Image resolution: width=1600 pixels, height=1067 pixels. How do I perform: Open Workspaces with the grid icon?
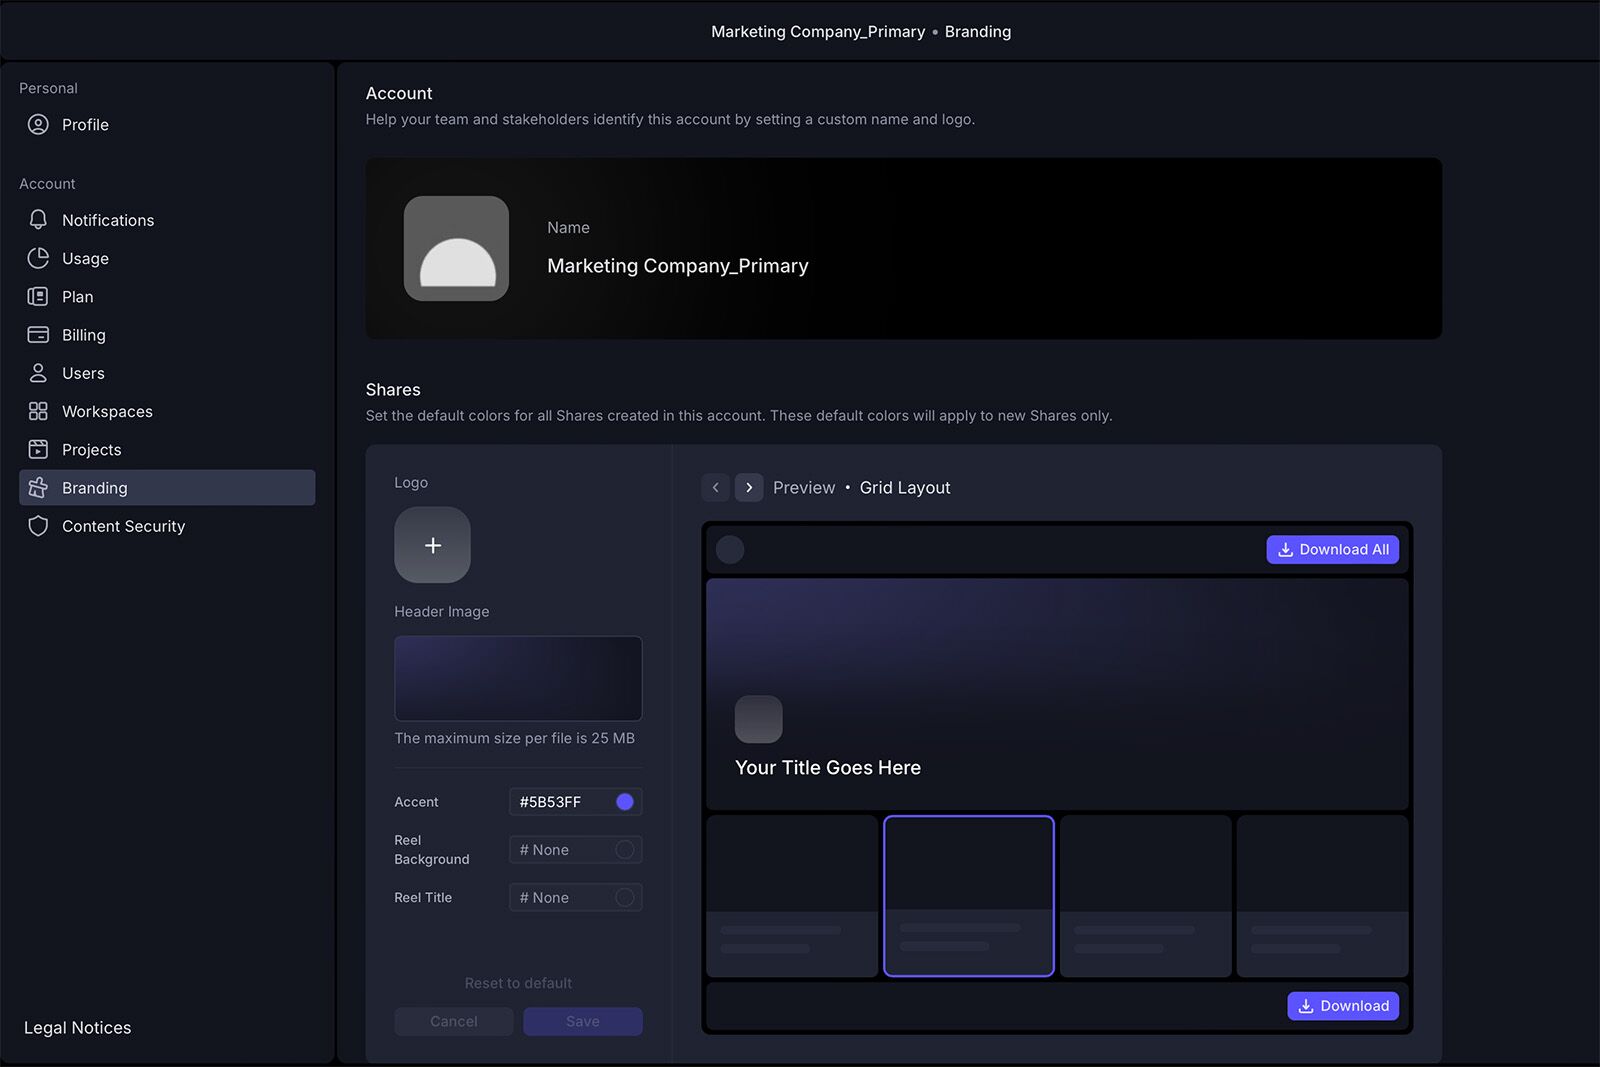[38, 410]
